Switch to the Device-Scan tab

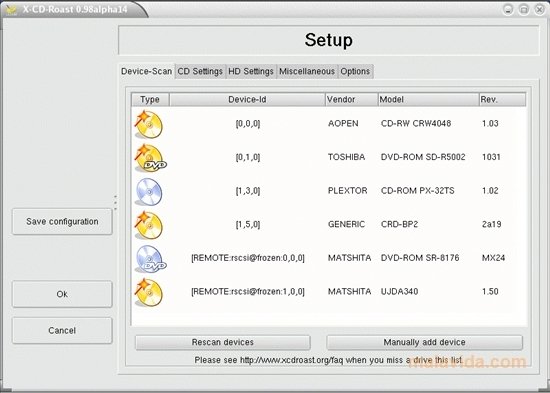[x=146, y=71]
